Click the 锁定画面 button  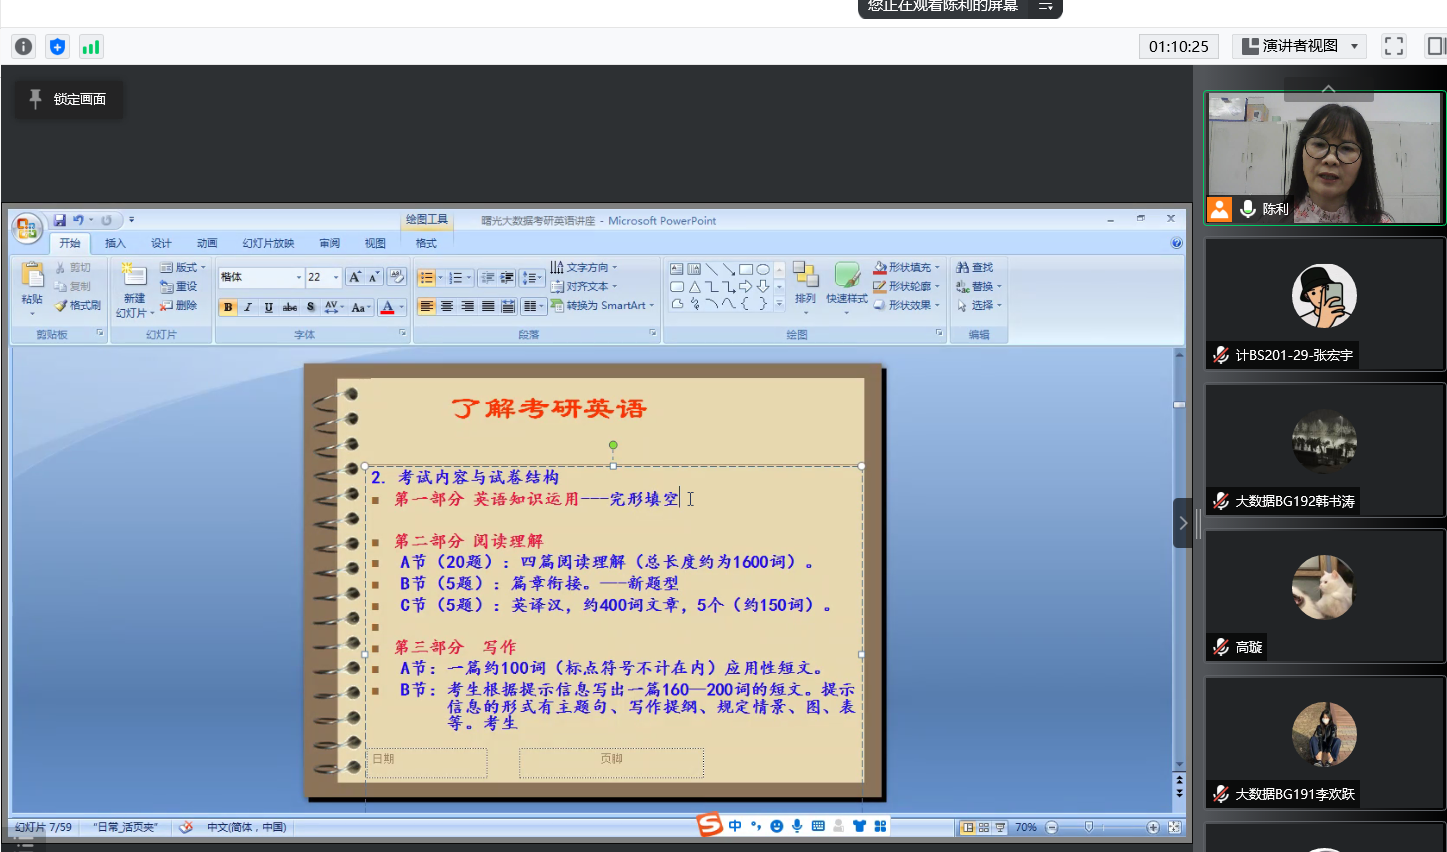68,99
